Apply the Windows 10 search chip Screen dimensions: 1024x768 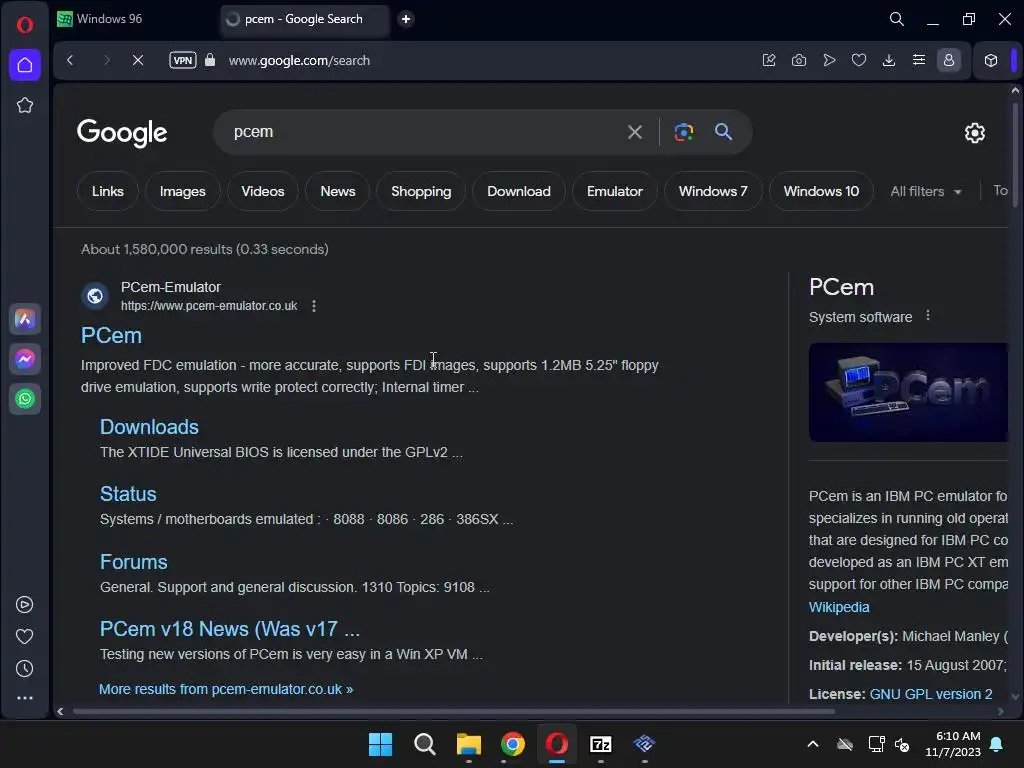pos(822,191)
